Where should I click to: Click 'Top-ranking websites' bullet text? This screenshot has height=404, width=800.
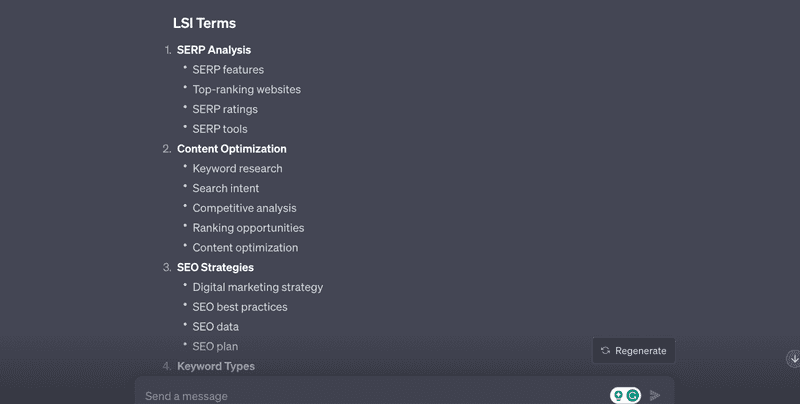tap(246, 90)
